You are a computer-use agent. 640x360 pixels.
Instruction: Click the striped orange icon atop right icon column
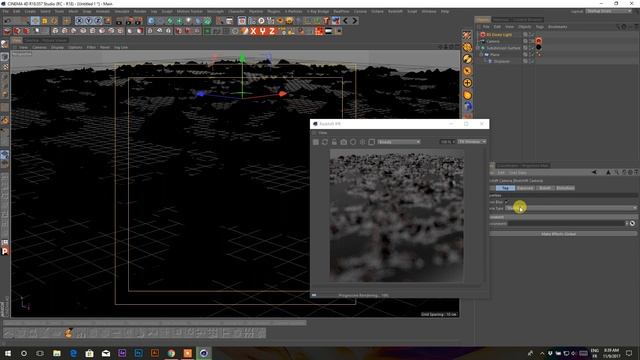pos(467,36)
